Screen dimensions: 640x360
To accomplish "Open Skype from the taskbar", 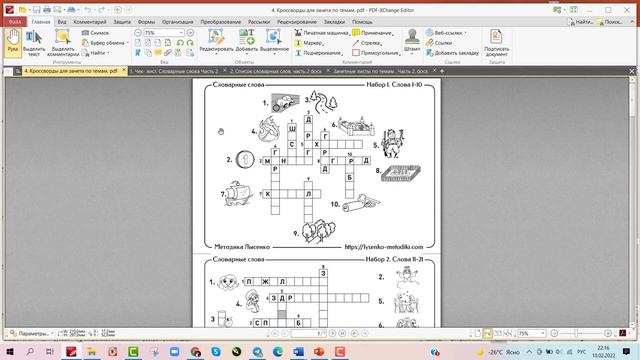I will click(216, 351).
